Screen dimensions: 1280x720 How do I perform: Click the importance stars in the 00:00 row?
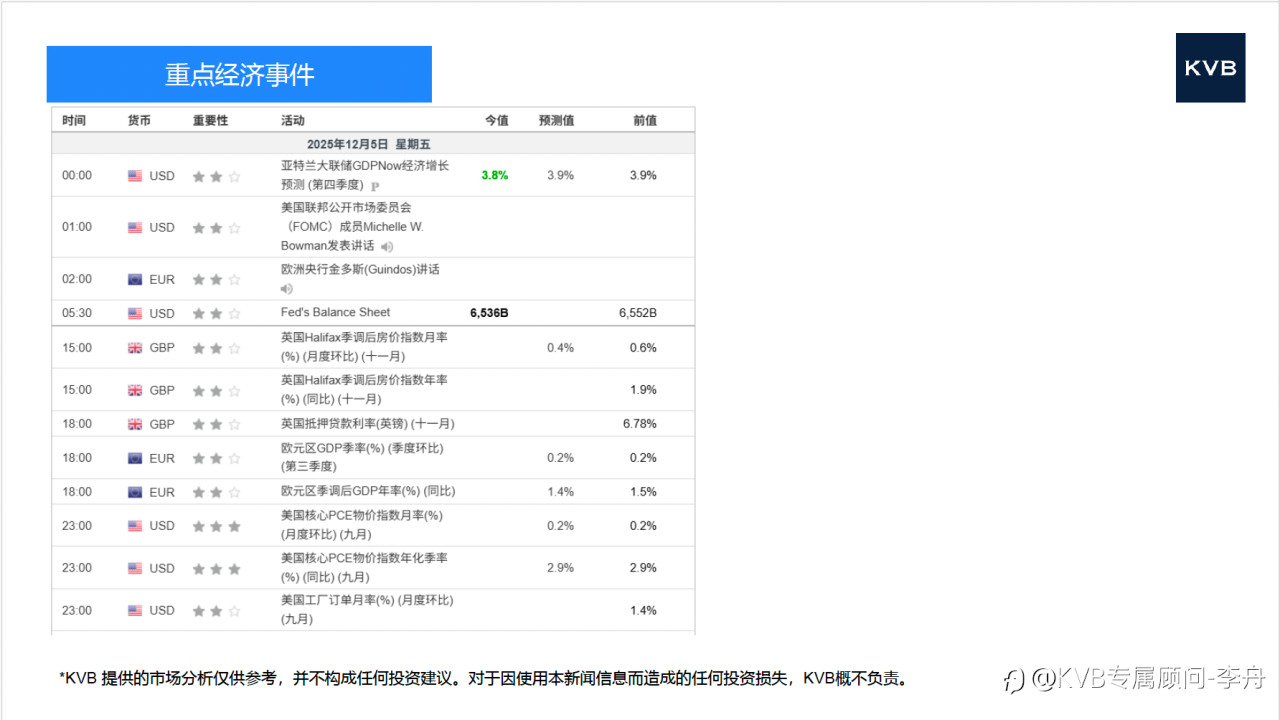216,176
